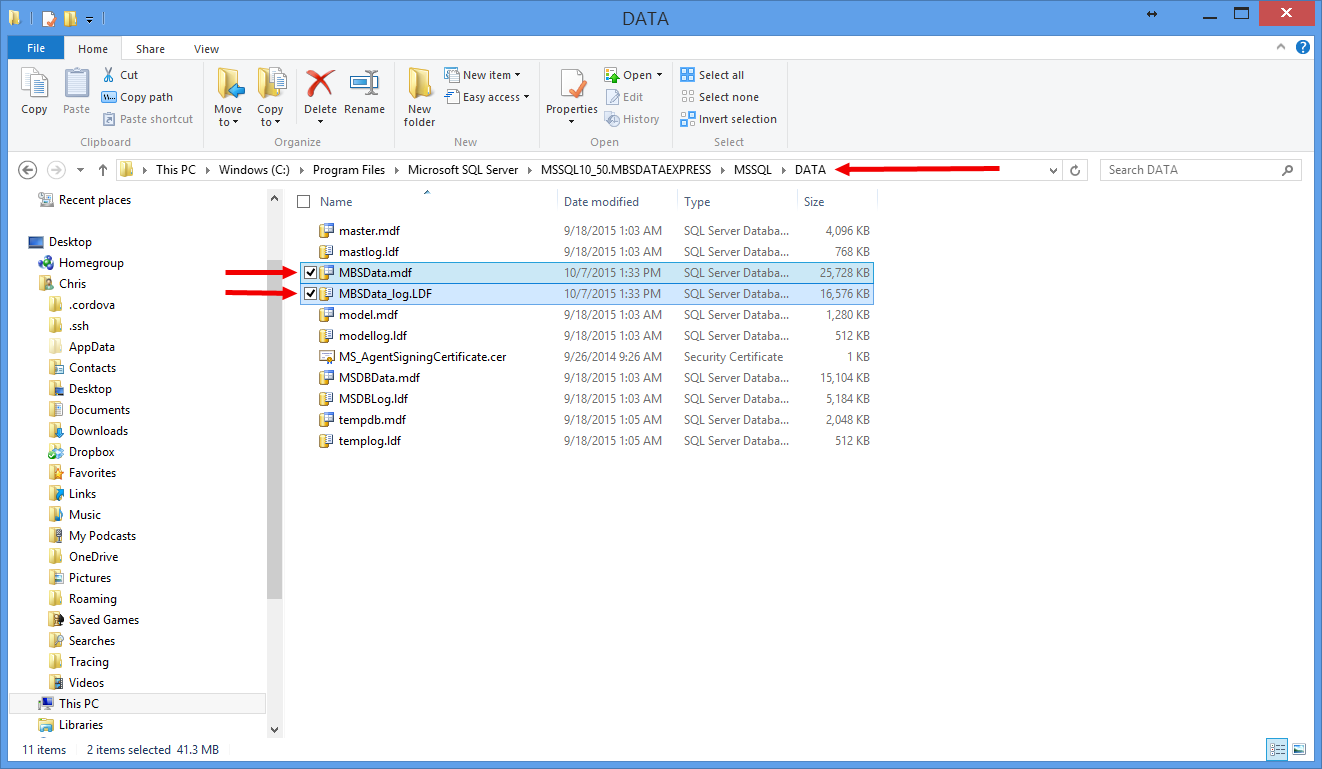1322x769 pixels.
Task: Click the Select all icon
Action: 688,75
